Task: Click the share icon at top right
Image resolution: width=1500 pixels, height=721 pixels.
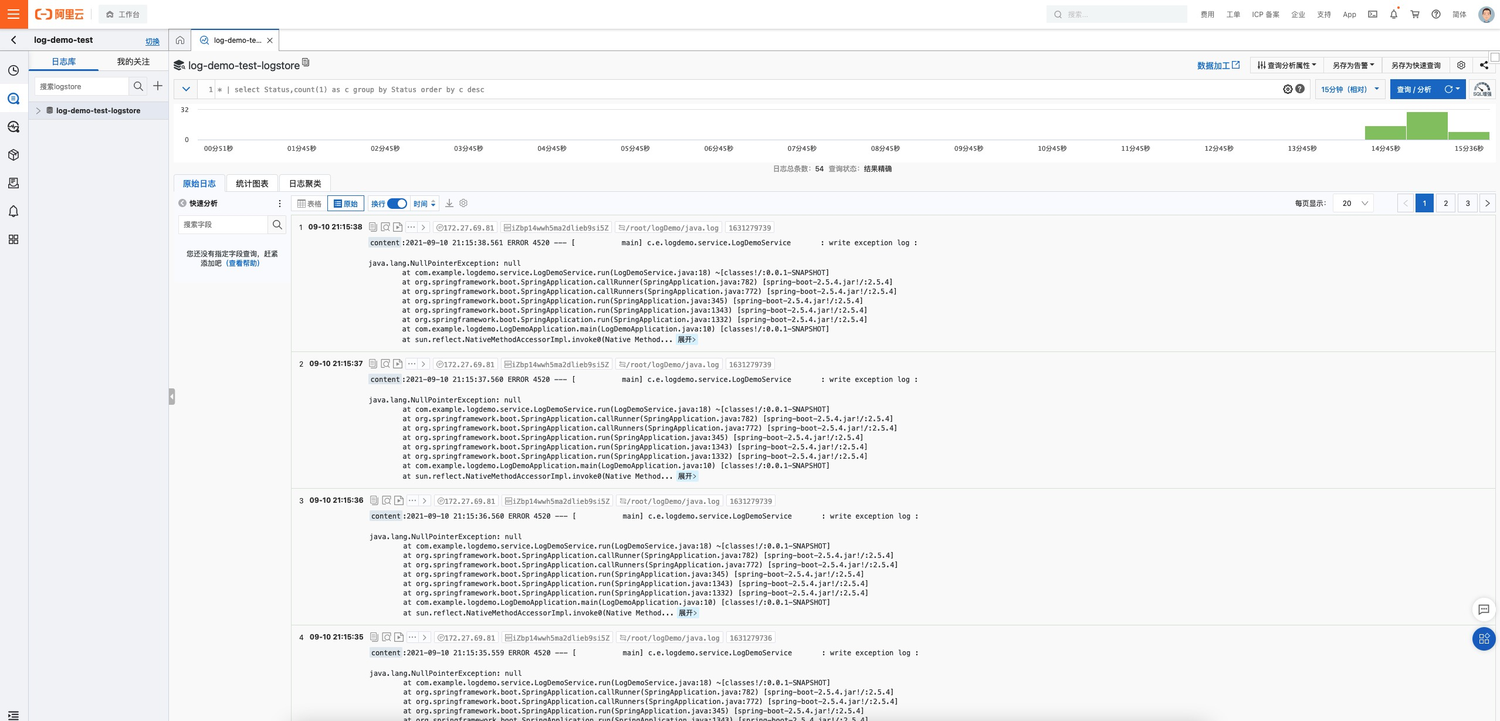Action: point(1484,65)
